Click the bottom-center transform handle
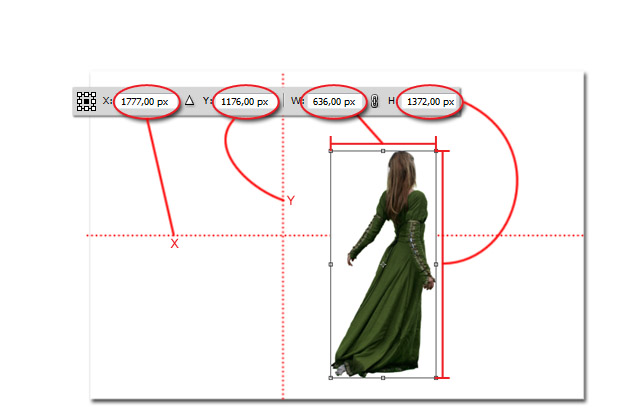 tap(384, 378)
